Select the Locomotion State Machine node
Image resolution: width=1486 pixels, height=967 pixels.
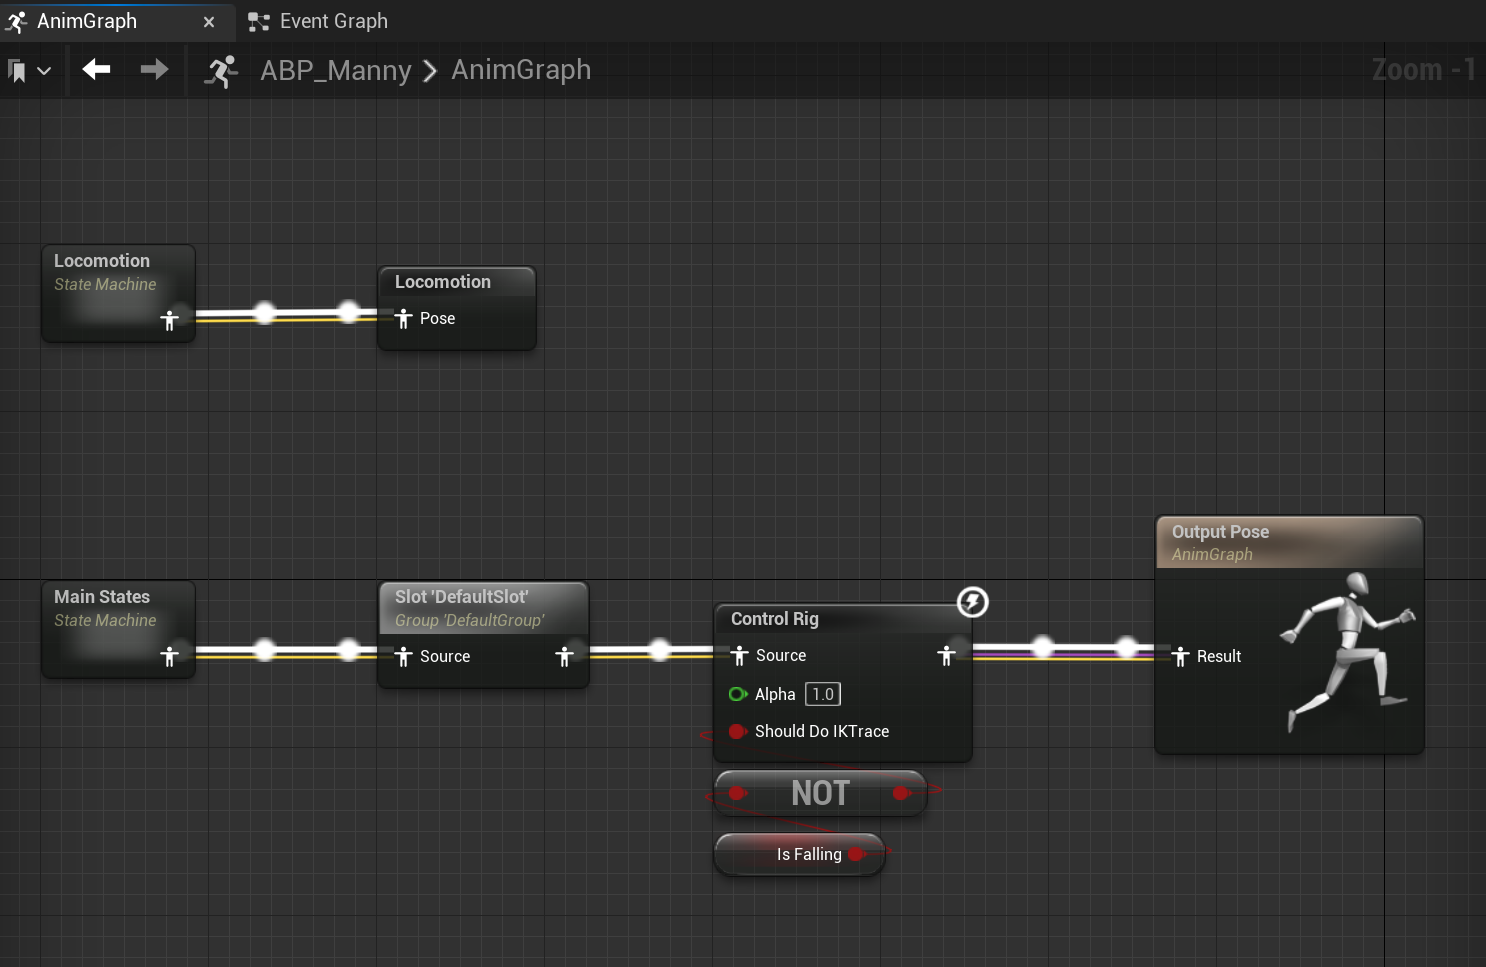point(118,293)
